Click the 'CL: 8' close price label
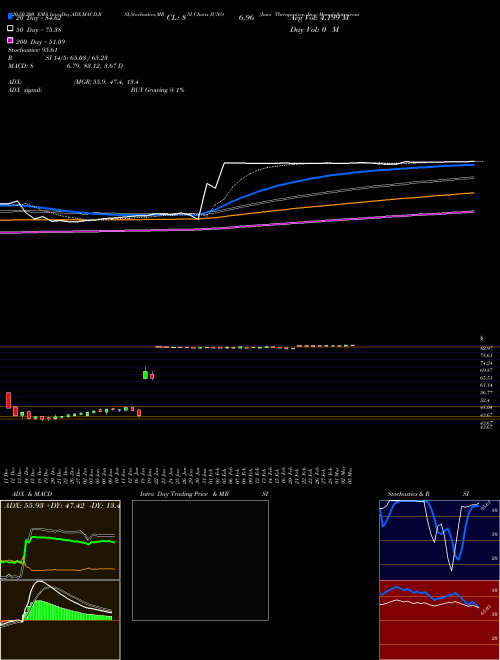Viewport: 500px width, 660px height. click(176, 18)
